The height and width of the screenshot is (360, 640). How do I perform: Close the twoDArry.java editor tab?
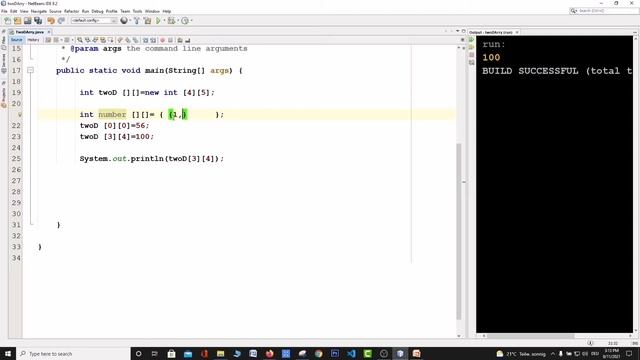point(49,32)
